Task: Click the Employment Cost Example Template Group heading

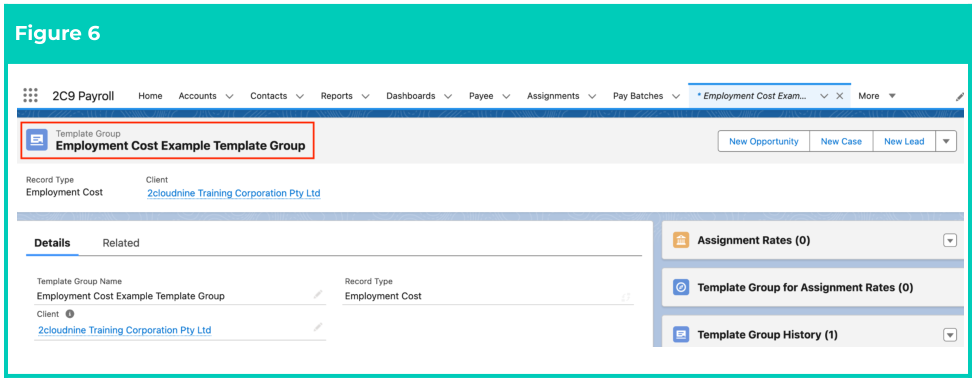Action: (181, 146)
